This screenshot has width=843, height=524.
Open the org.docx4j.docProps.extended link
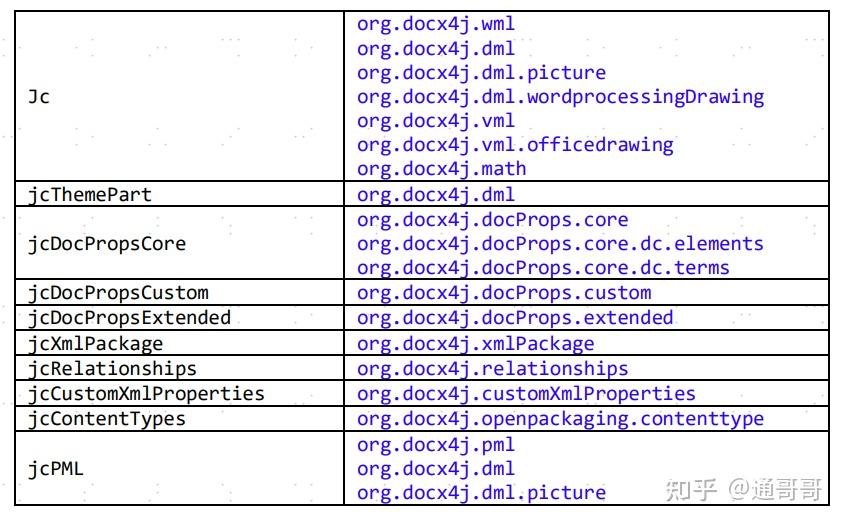(x=515, y=318)
